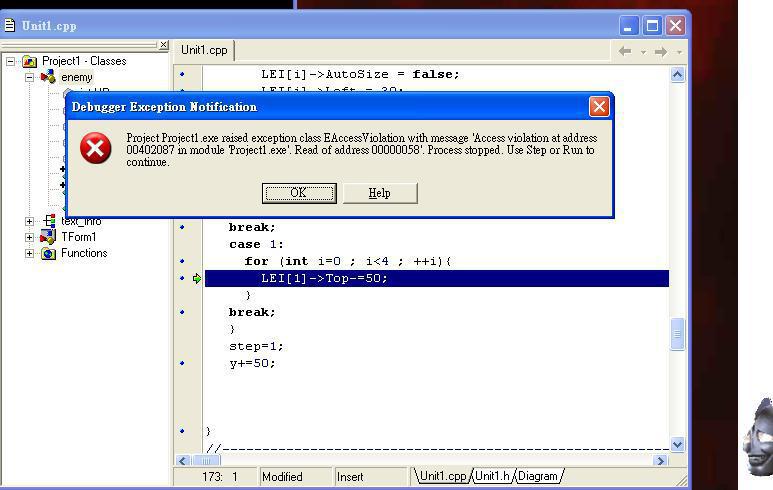Click Help in the exception dialog
Image resolution: width=773 pixels, height=490 pixels.
[x=380, y=193]
